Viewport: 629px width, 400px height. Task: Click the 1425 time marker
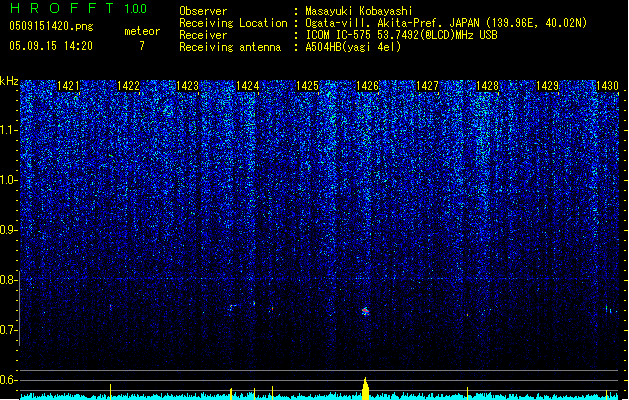click(307, 86)
